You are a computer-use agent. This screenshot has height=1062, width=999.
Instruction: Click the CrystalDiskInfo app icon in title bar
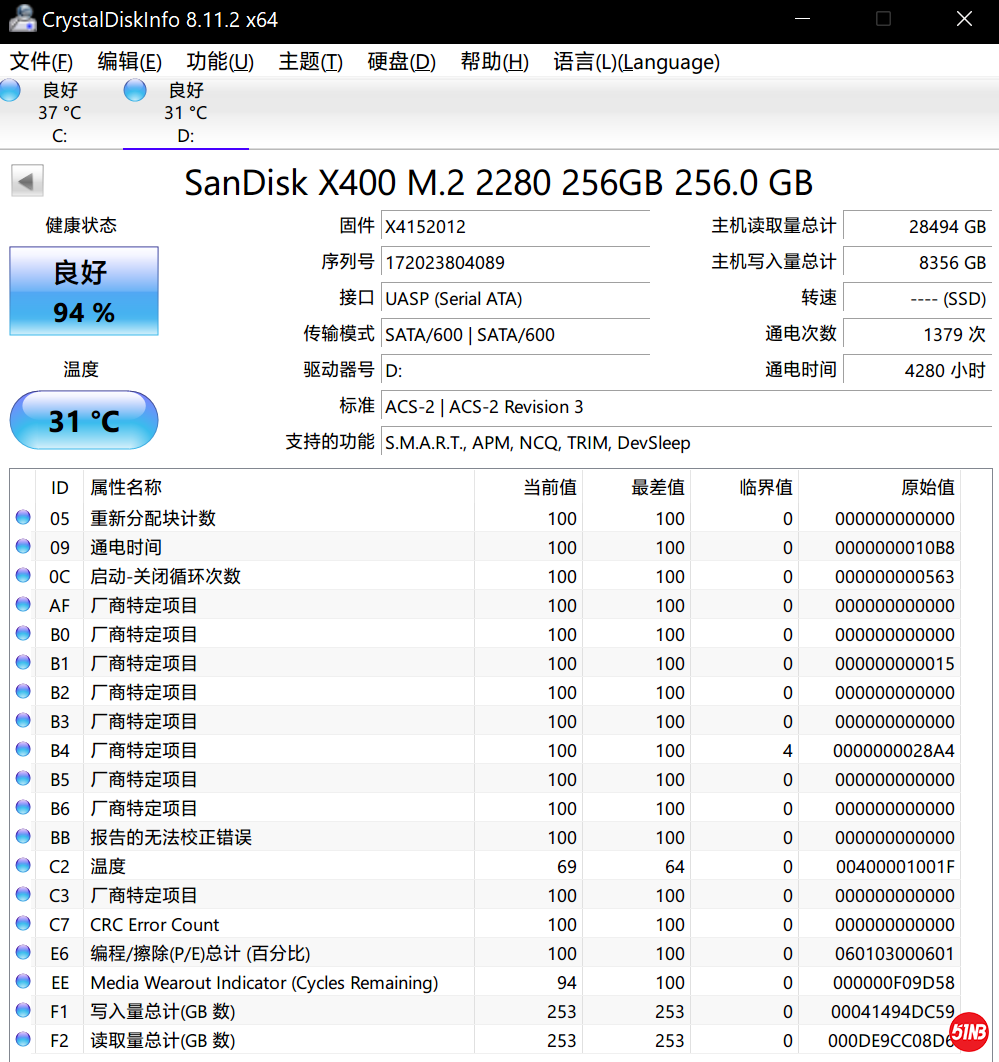pos(20,19)
